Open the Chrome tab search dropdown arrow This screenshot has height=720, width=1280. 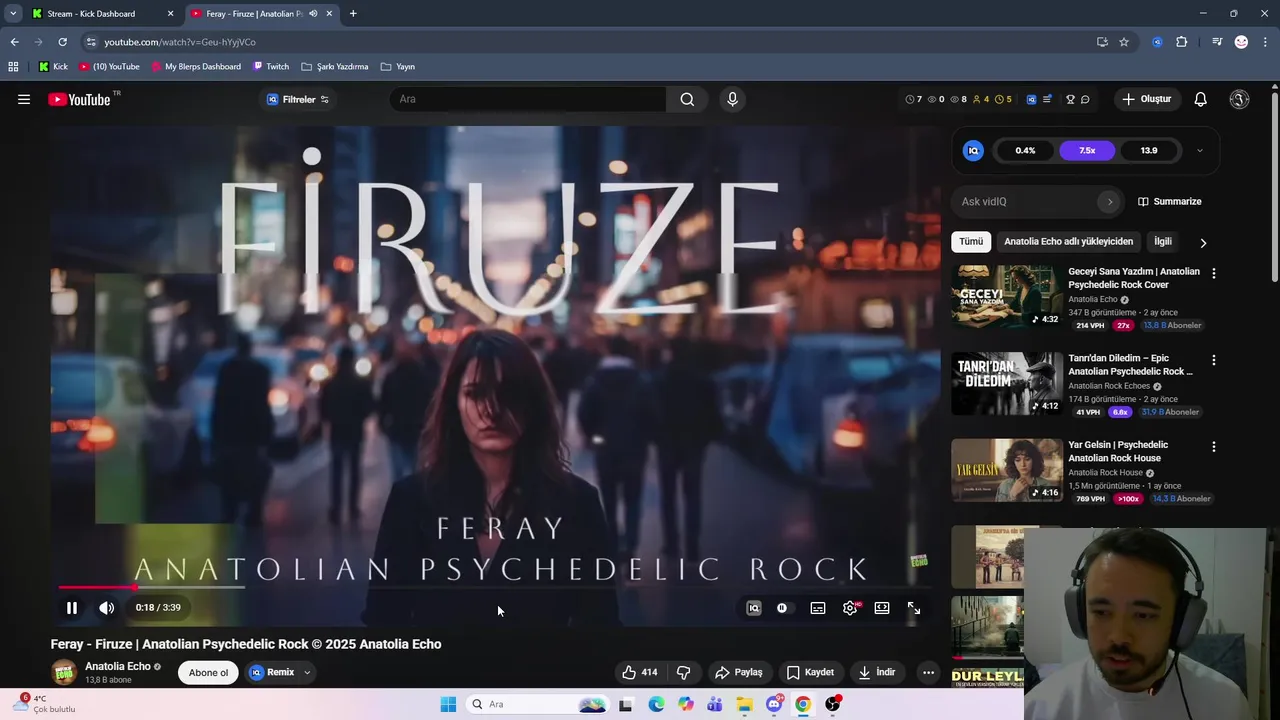(13, 14)
